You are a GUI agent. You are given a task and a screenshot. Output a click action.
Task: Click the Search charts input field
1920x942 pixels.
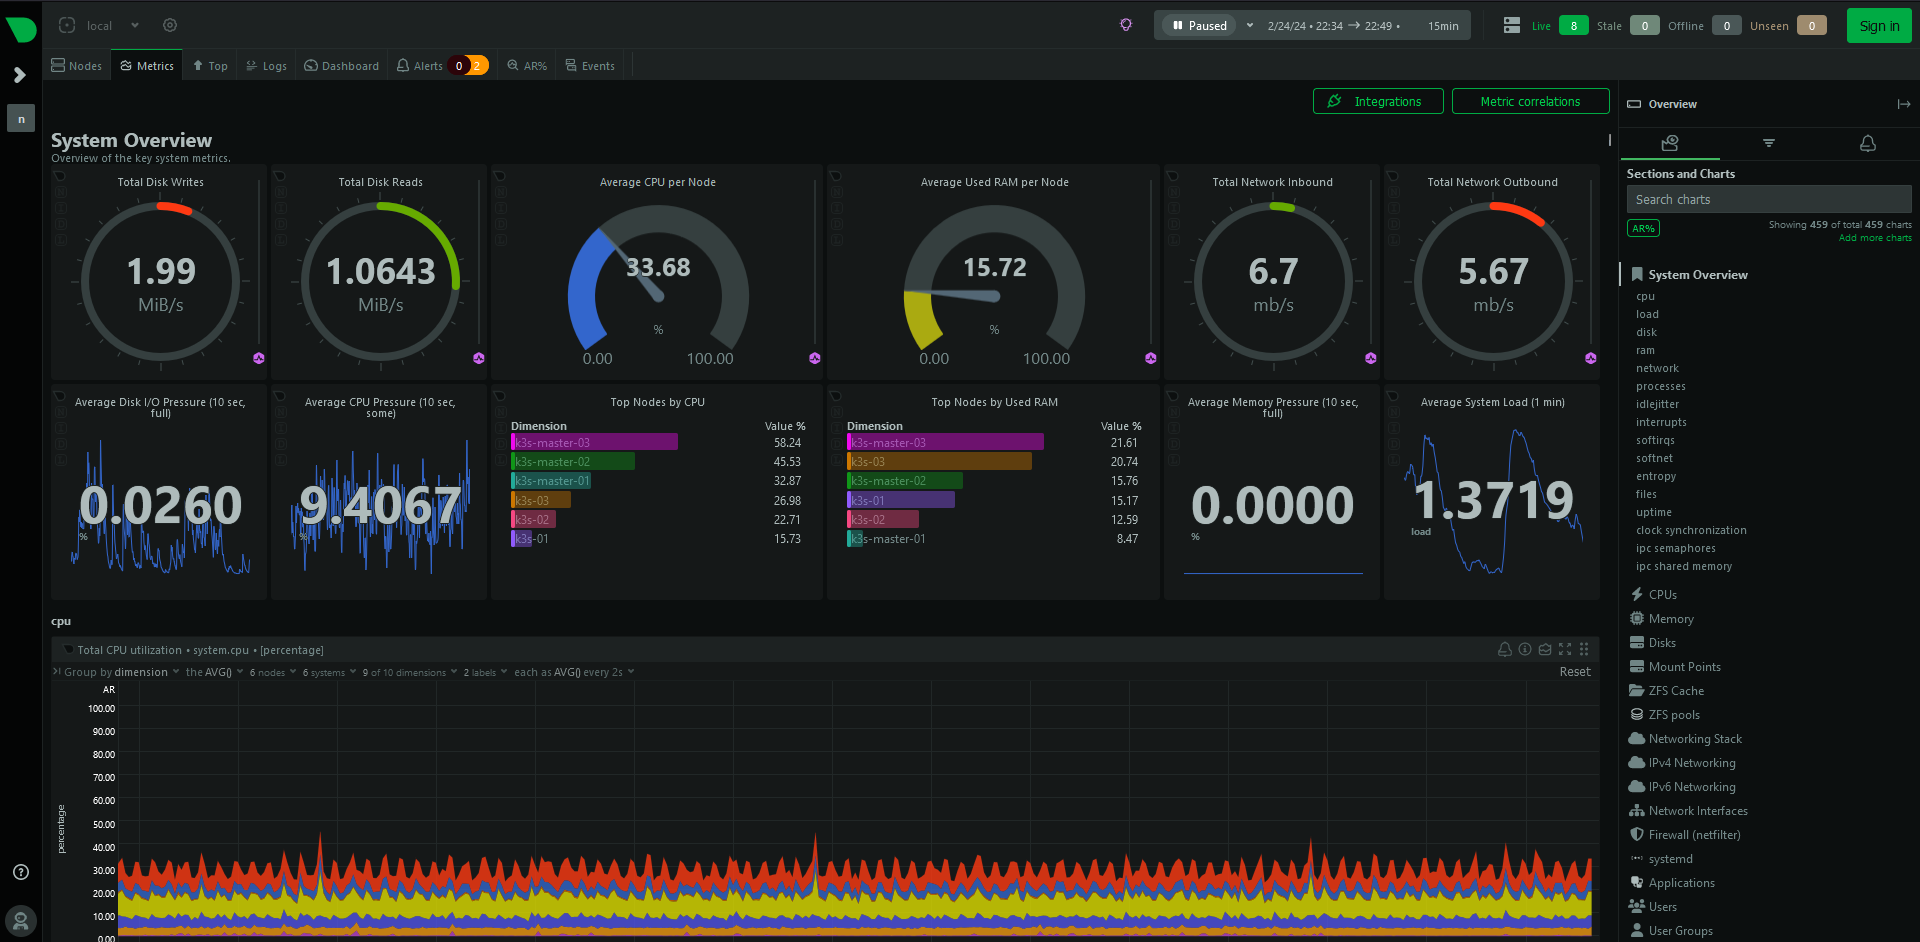click(1769, 199)
